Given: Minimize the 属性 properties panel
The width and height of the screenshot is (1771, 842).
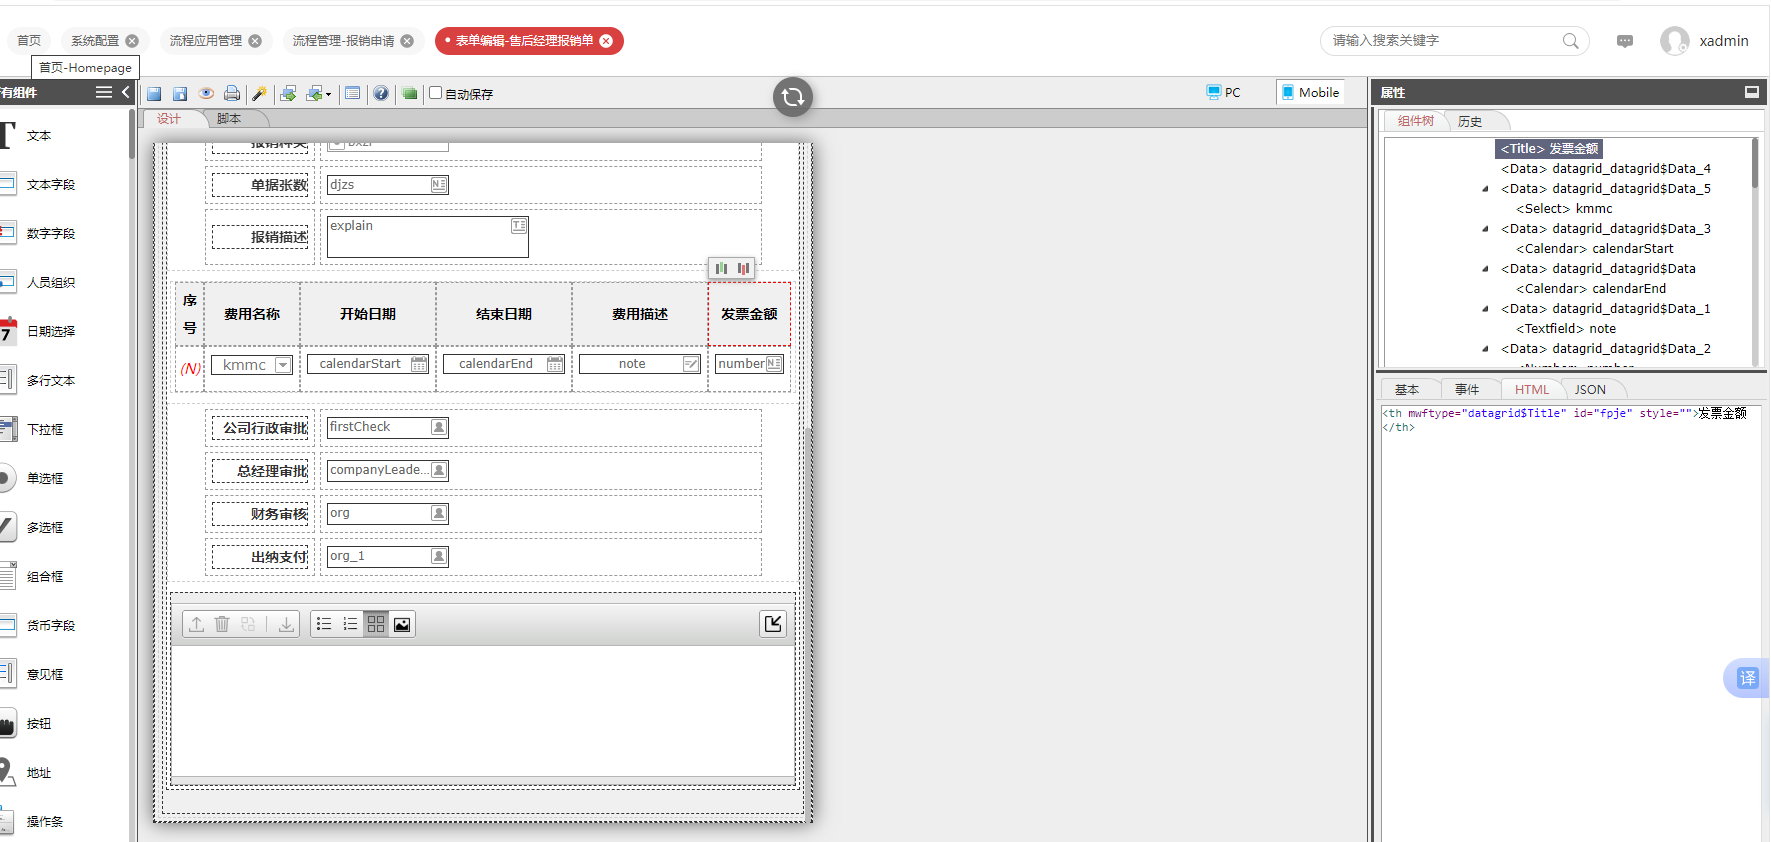Looking at the screenshot, I should (x=1752, y=92).
